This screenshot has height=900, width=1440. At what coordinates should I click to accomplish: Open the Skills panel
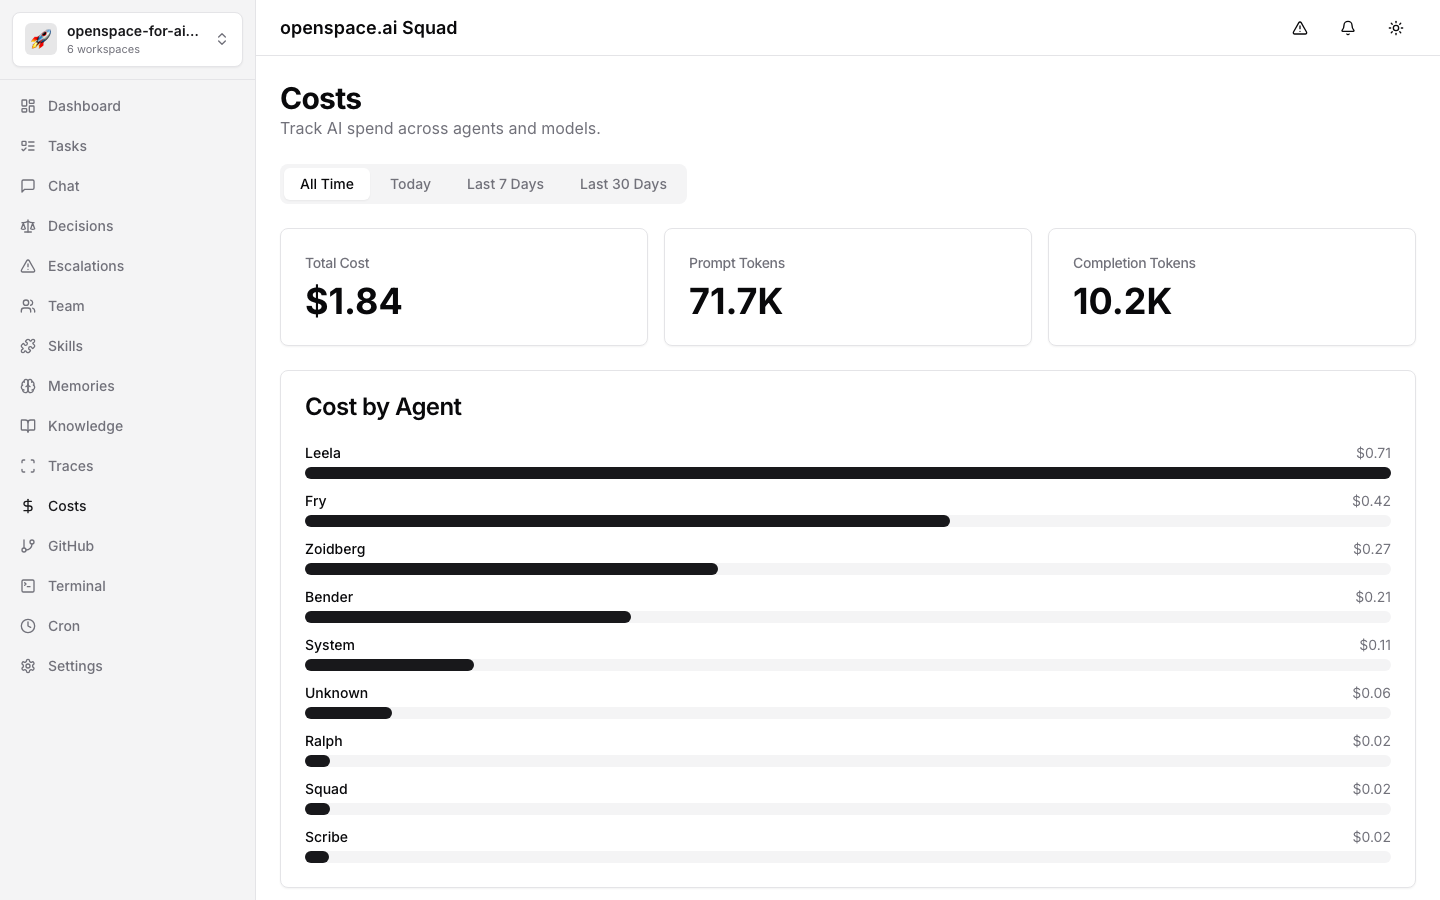click(65, 346)
